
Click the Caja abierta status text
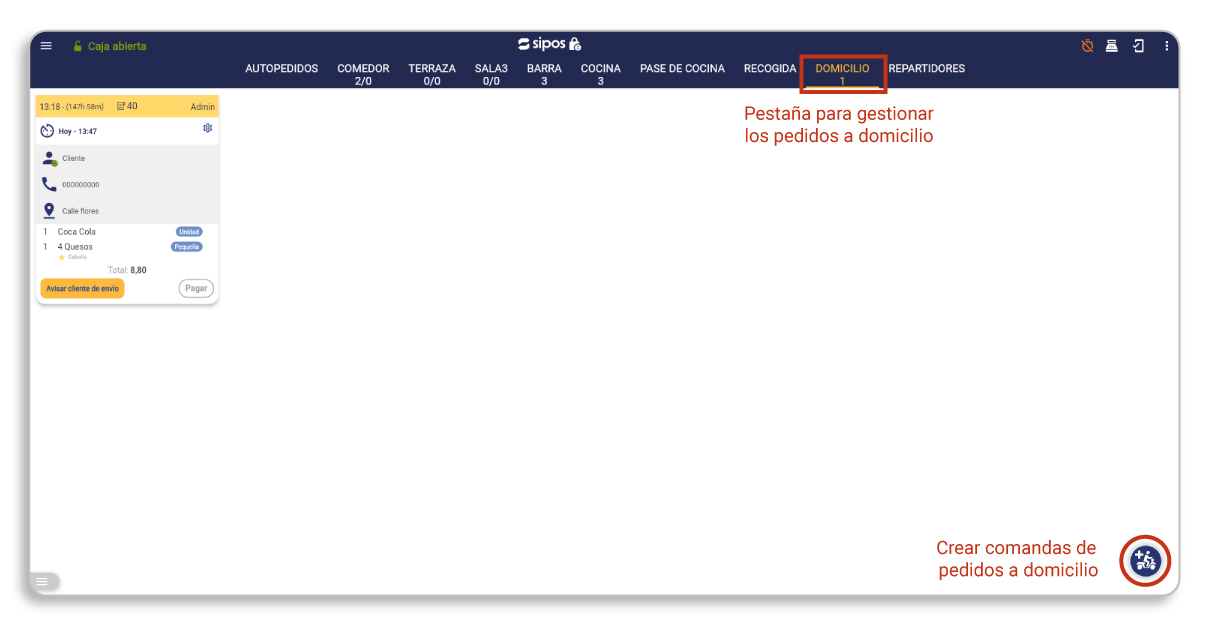pyautogui.click(x=117, y=46)
